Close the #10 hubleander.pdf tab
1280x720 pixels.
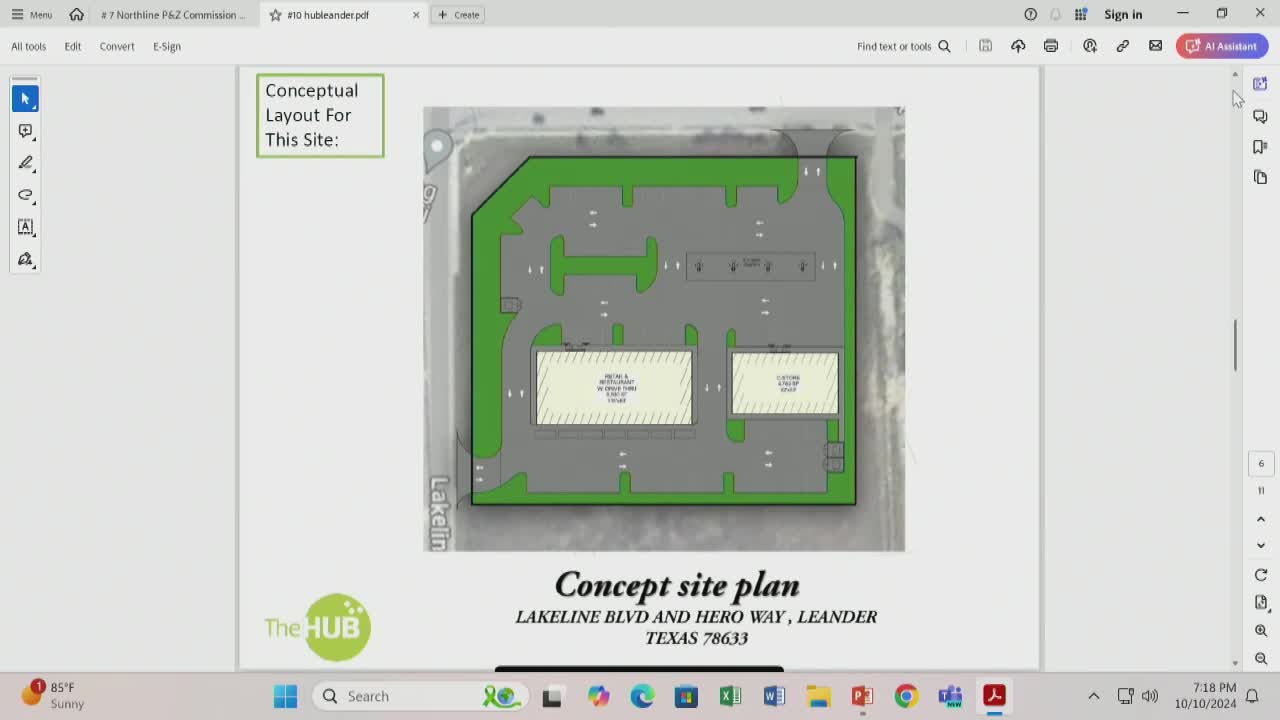(416, 15)
